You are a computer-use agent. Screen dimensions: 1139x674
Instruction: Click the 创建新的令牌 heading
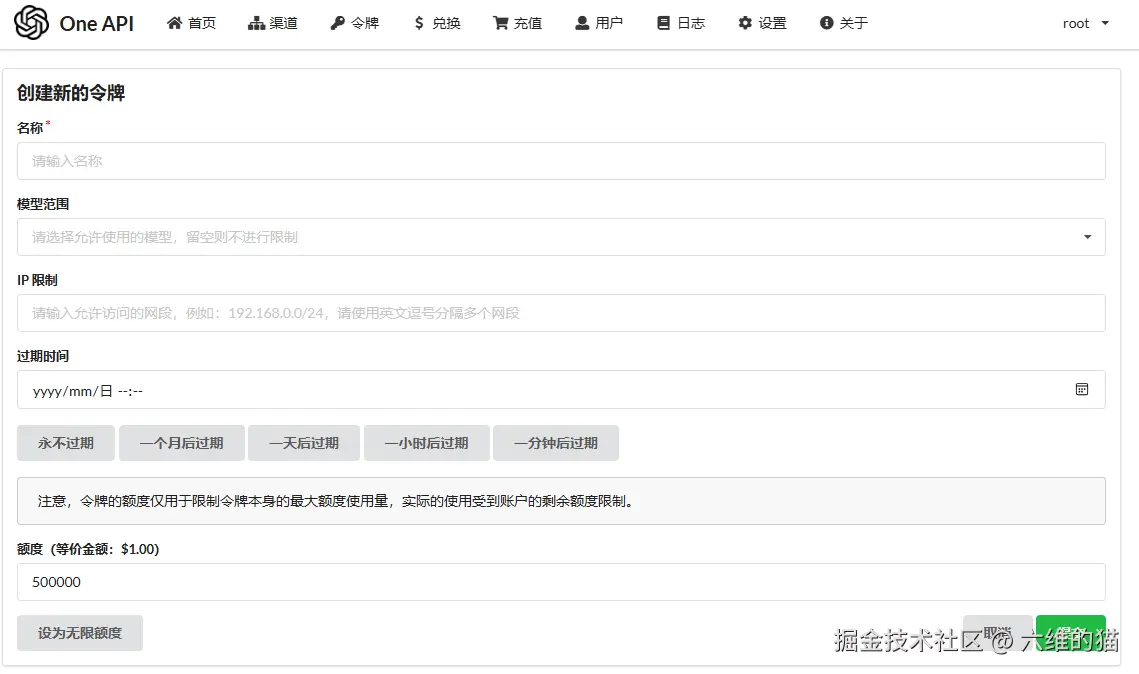point(71,93)
